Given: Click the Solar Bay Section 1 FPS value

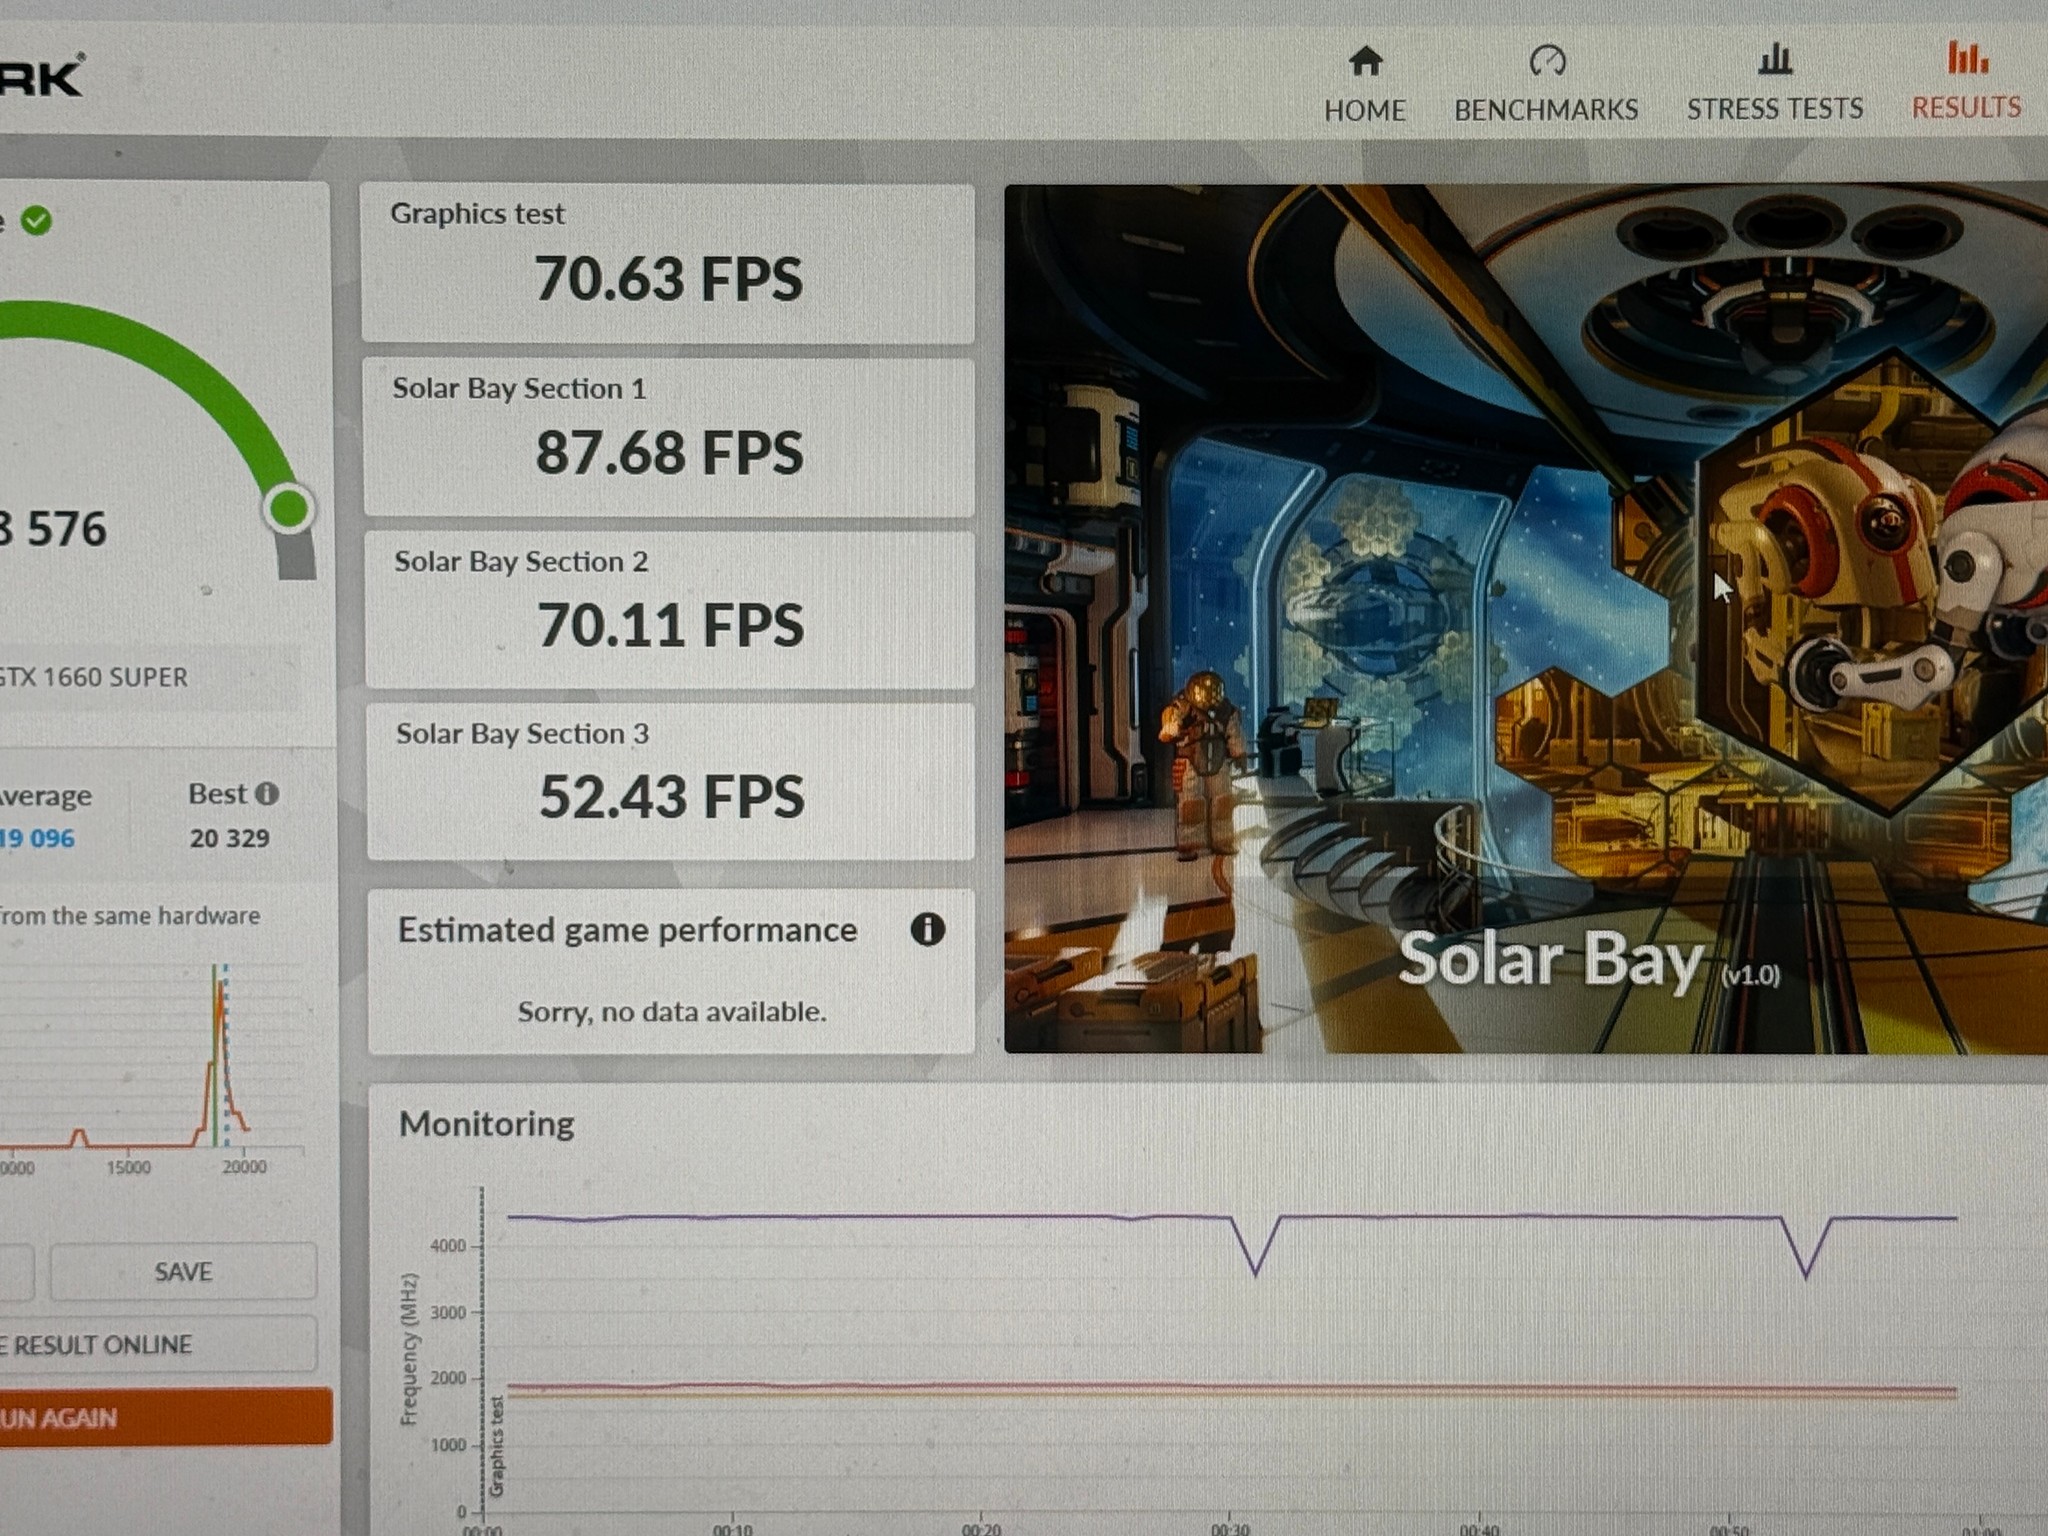Looking at the screenshot, I should 669,452.
